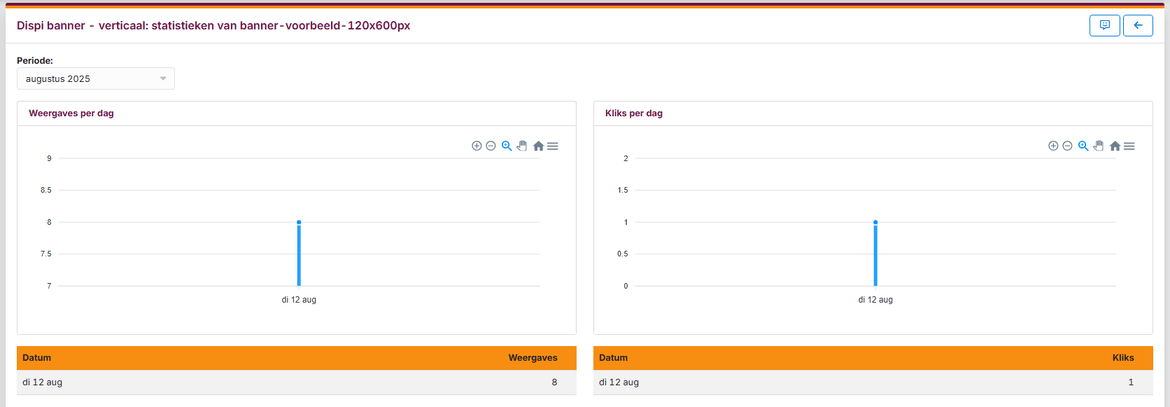Click the blue bar in the Kliks chart
Viewport: 1170px width, 407px height.
tap(875, 255)
